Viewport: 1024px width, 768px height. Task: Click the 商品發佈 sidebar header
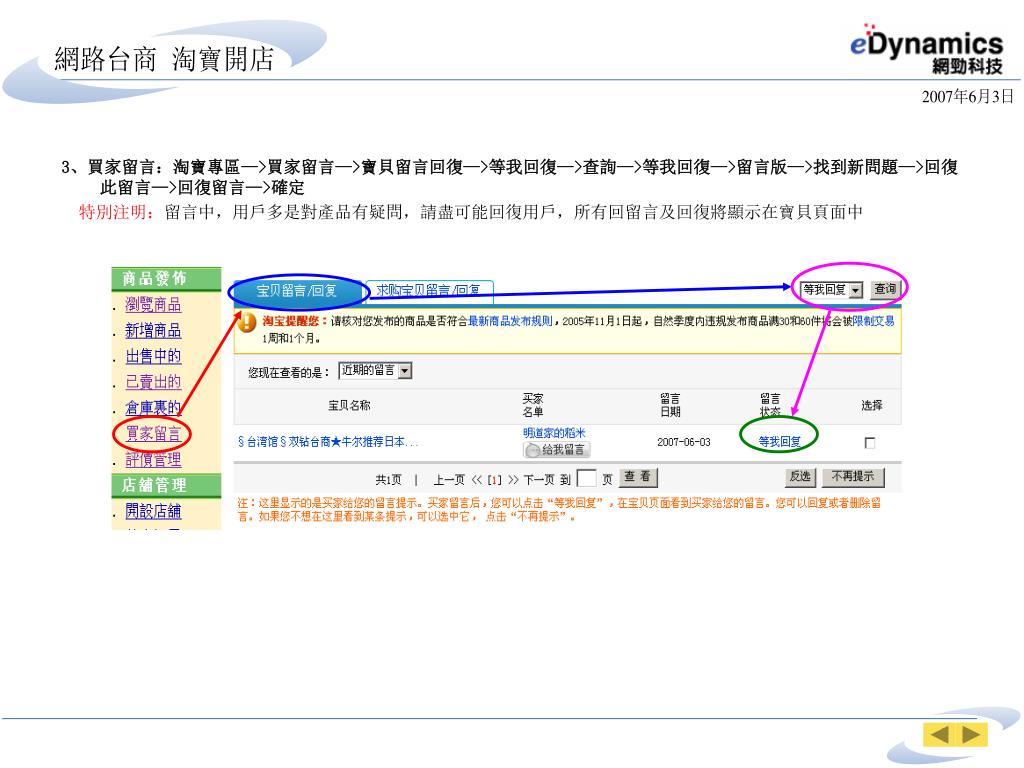tap(167, 278)
